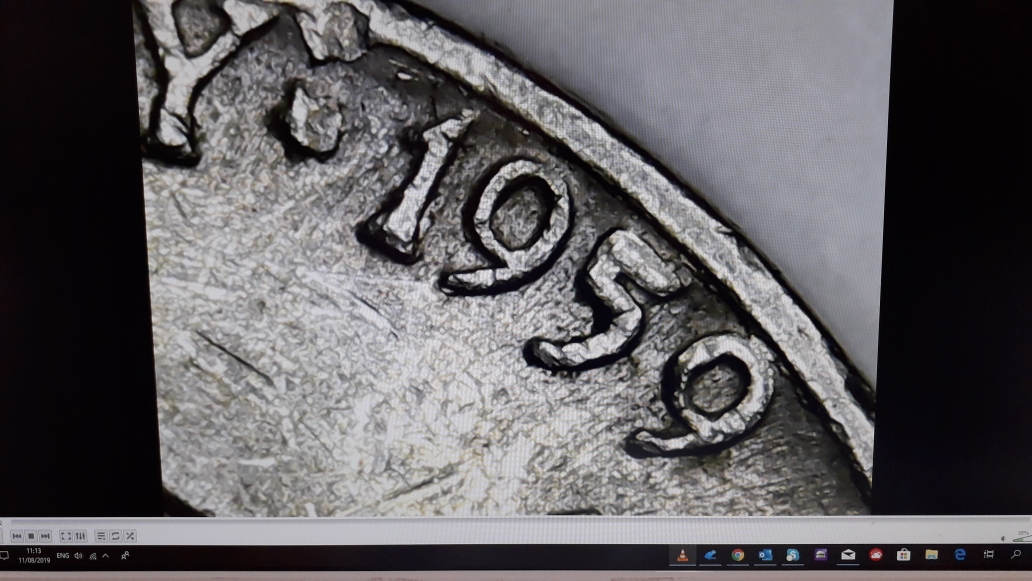Image resolution: width=1032 pixels, height=581 pixels.
Task: Open Google Chrome in taskbar
Action: (x=737, y=555)
